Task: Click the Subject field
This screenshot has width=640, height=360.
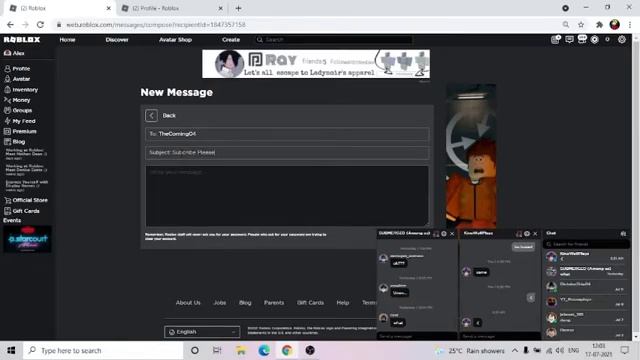Action: pos(287,152)
